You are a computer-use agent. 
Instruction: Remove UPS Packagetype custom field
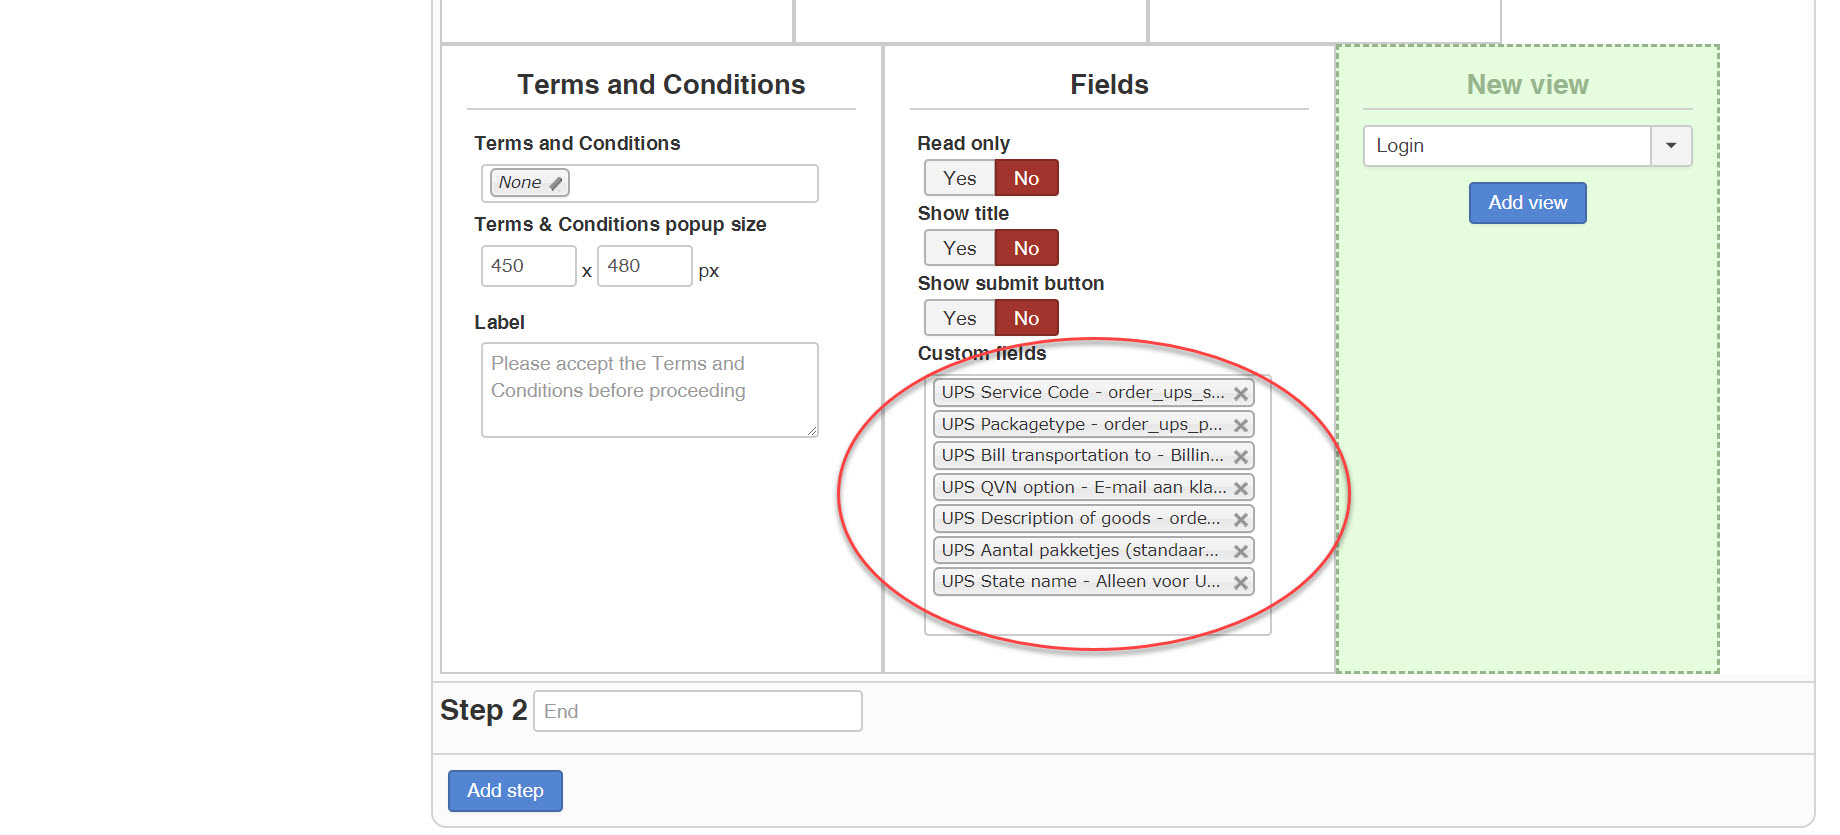click(1240, 425)
